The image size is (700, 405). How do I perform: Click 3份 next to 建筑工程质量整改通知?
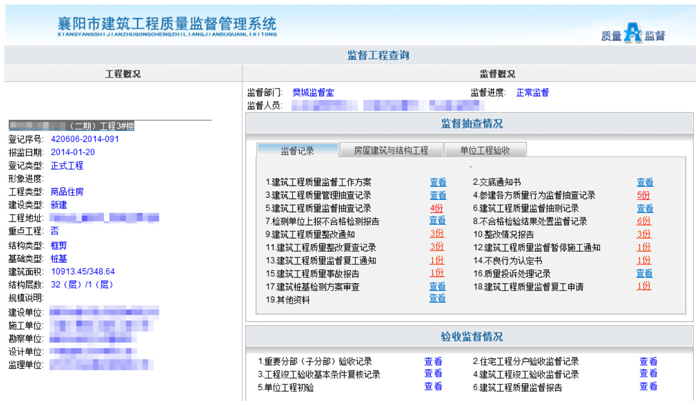tap(437, 234)
